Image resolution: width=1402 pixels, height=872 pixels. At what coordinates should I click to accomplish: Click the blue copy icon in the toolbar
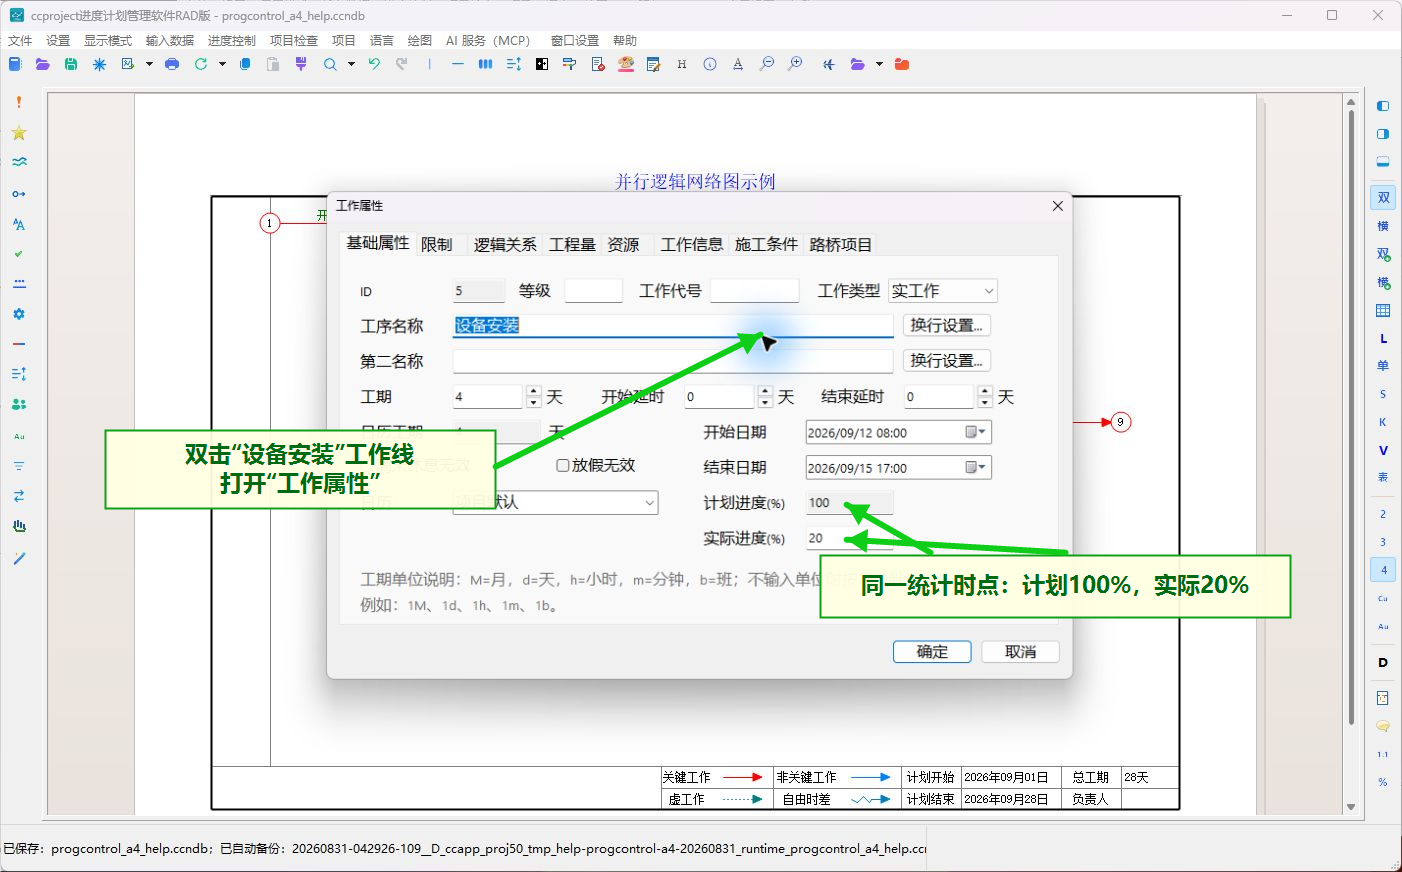[x=245, y=64]
